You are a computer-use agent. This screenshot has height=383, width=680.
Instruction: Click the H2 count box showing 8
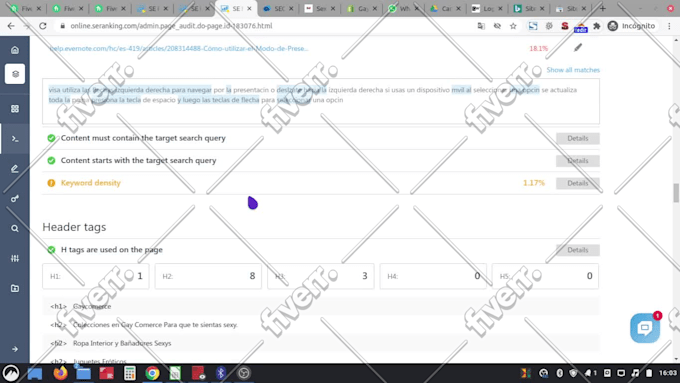click(x=208, y=276)
